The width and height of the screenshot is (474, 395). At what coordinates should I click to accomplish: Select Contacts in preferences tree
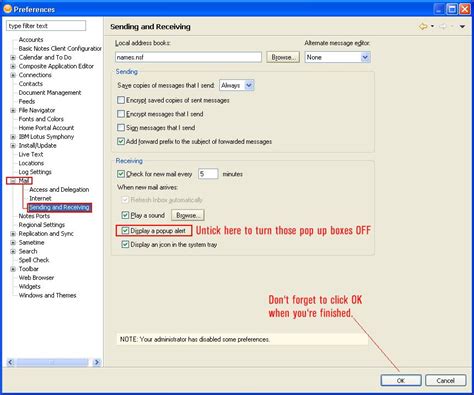(31, 84)
